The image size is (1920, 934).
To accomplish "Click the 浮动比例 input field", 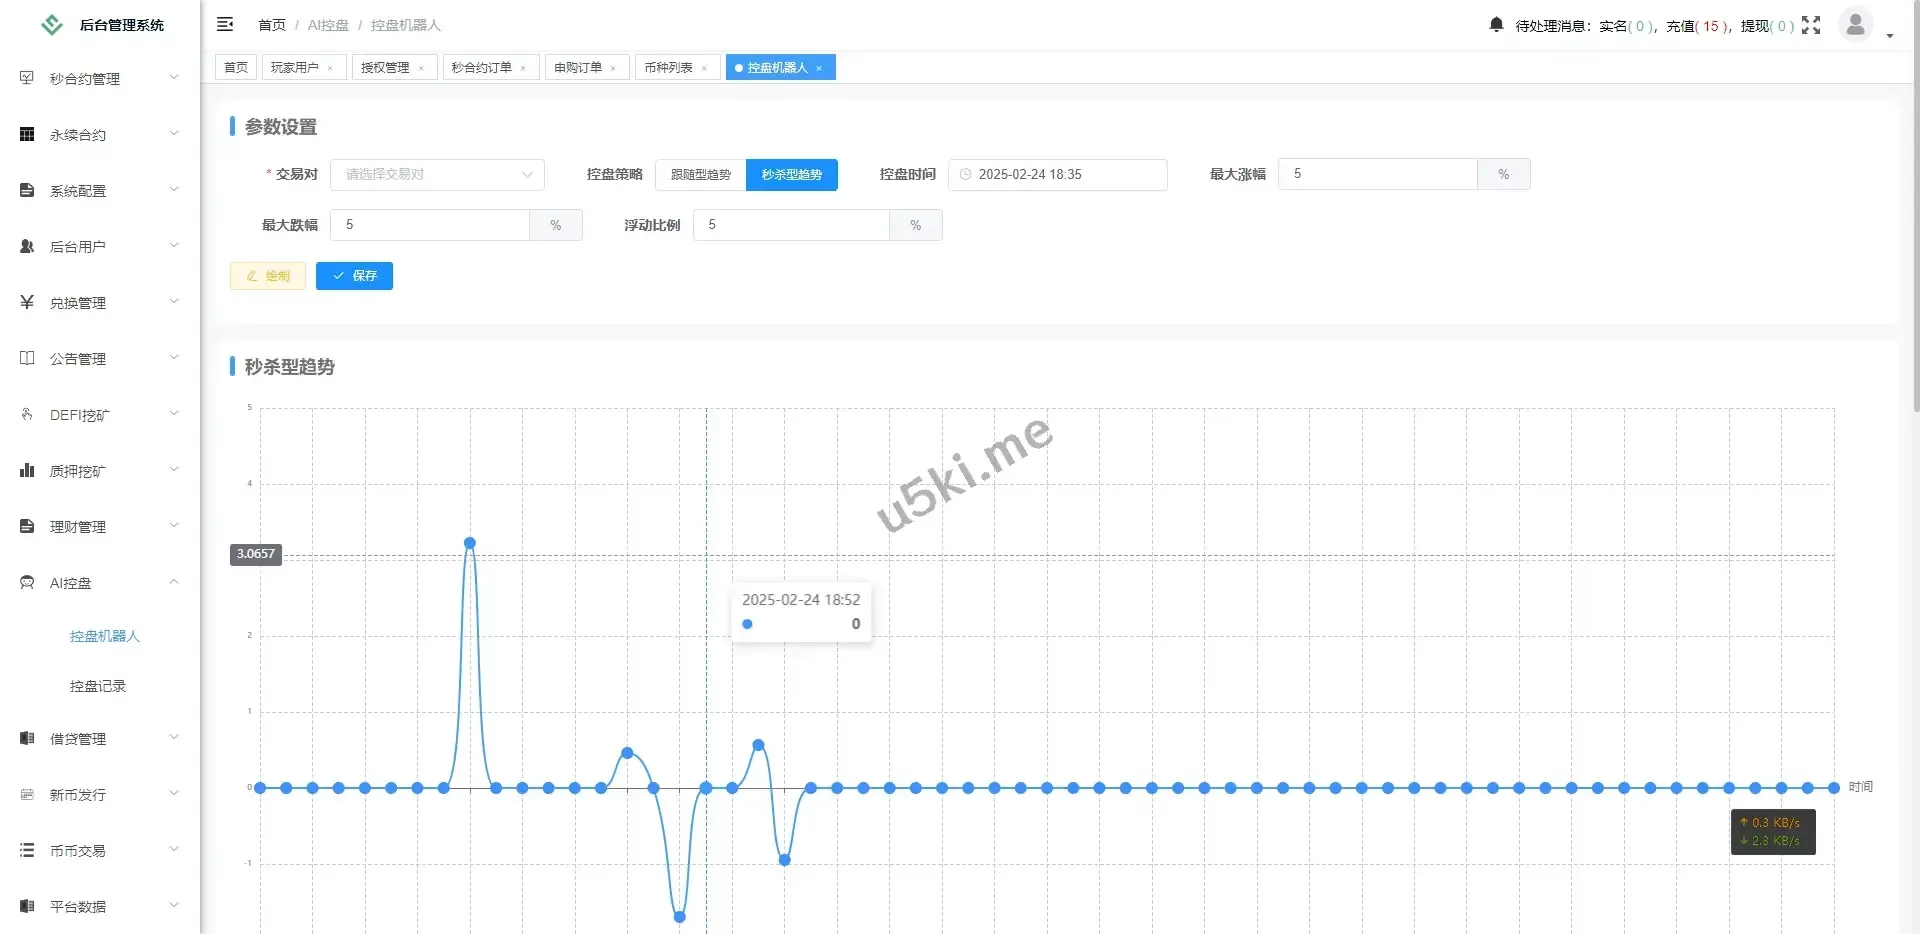I will tap(791, 225).
